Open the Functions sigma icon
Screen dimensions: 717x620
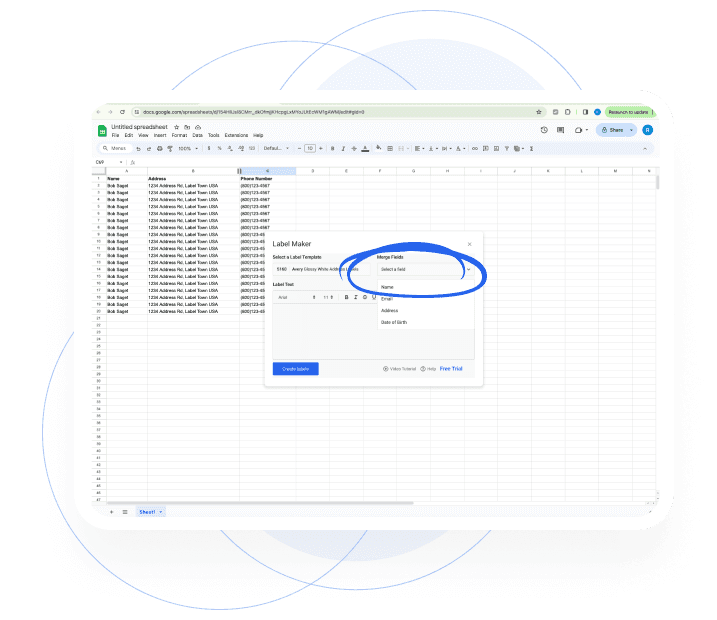pos(531,149)
